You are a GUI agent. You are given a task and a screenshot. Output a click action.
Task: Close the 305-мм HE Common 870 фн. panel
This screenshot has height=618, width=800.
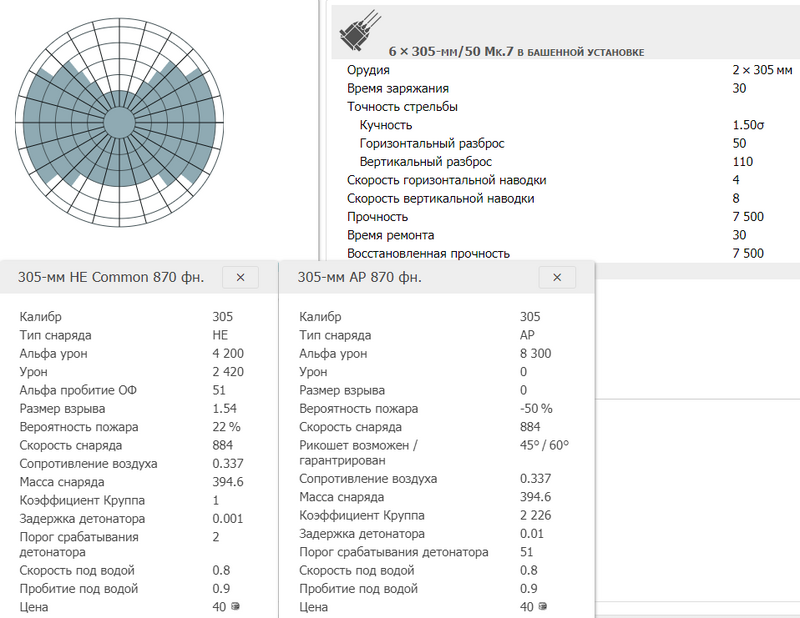click(x=240, y=278)
